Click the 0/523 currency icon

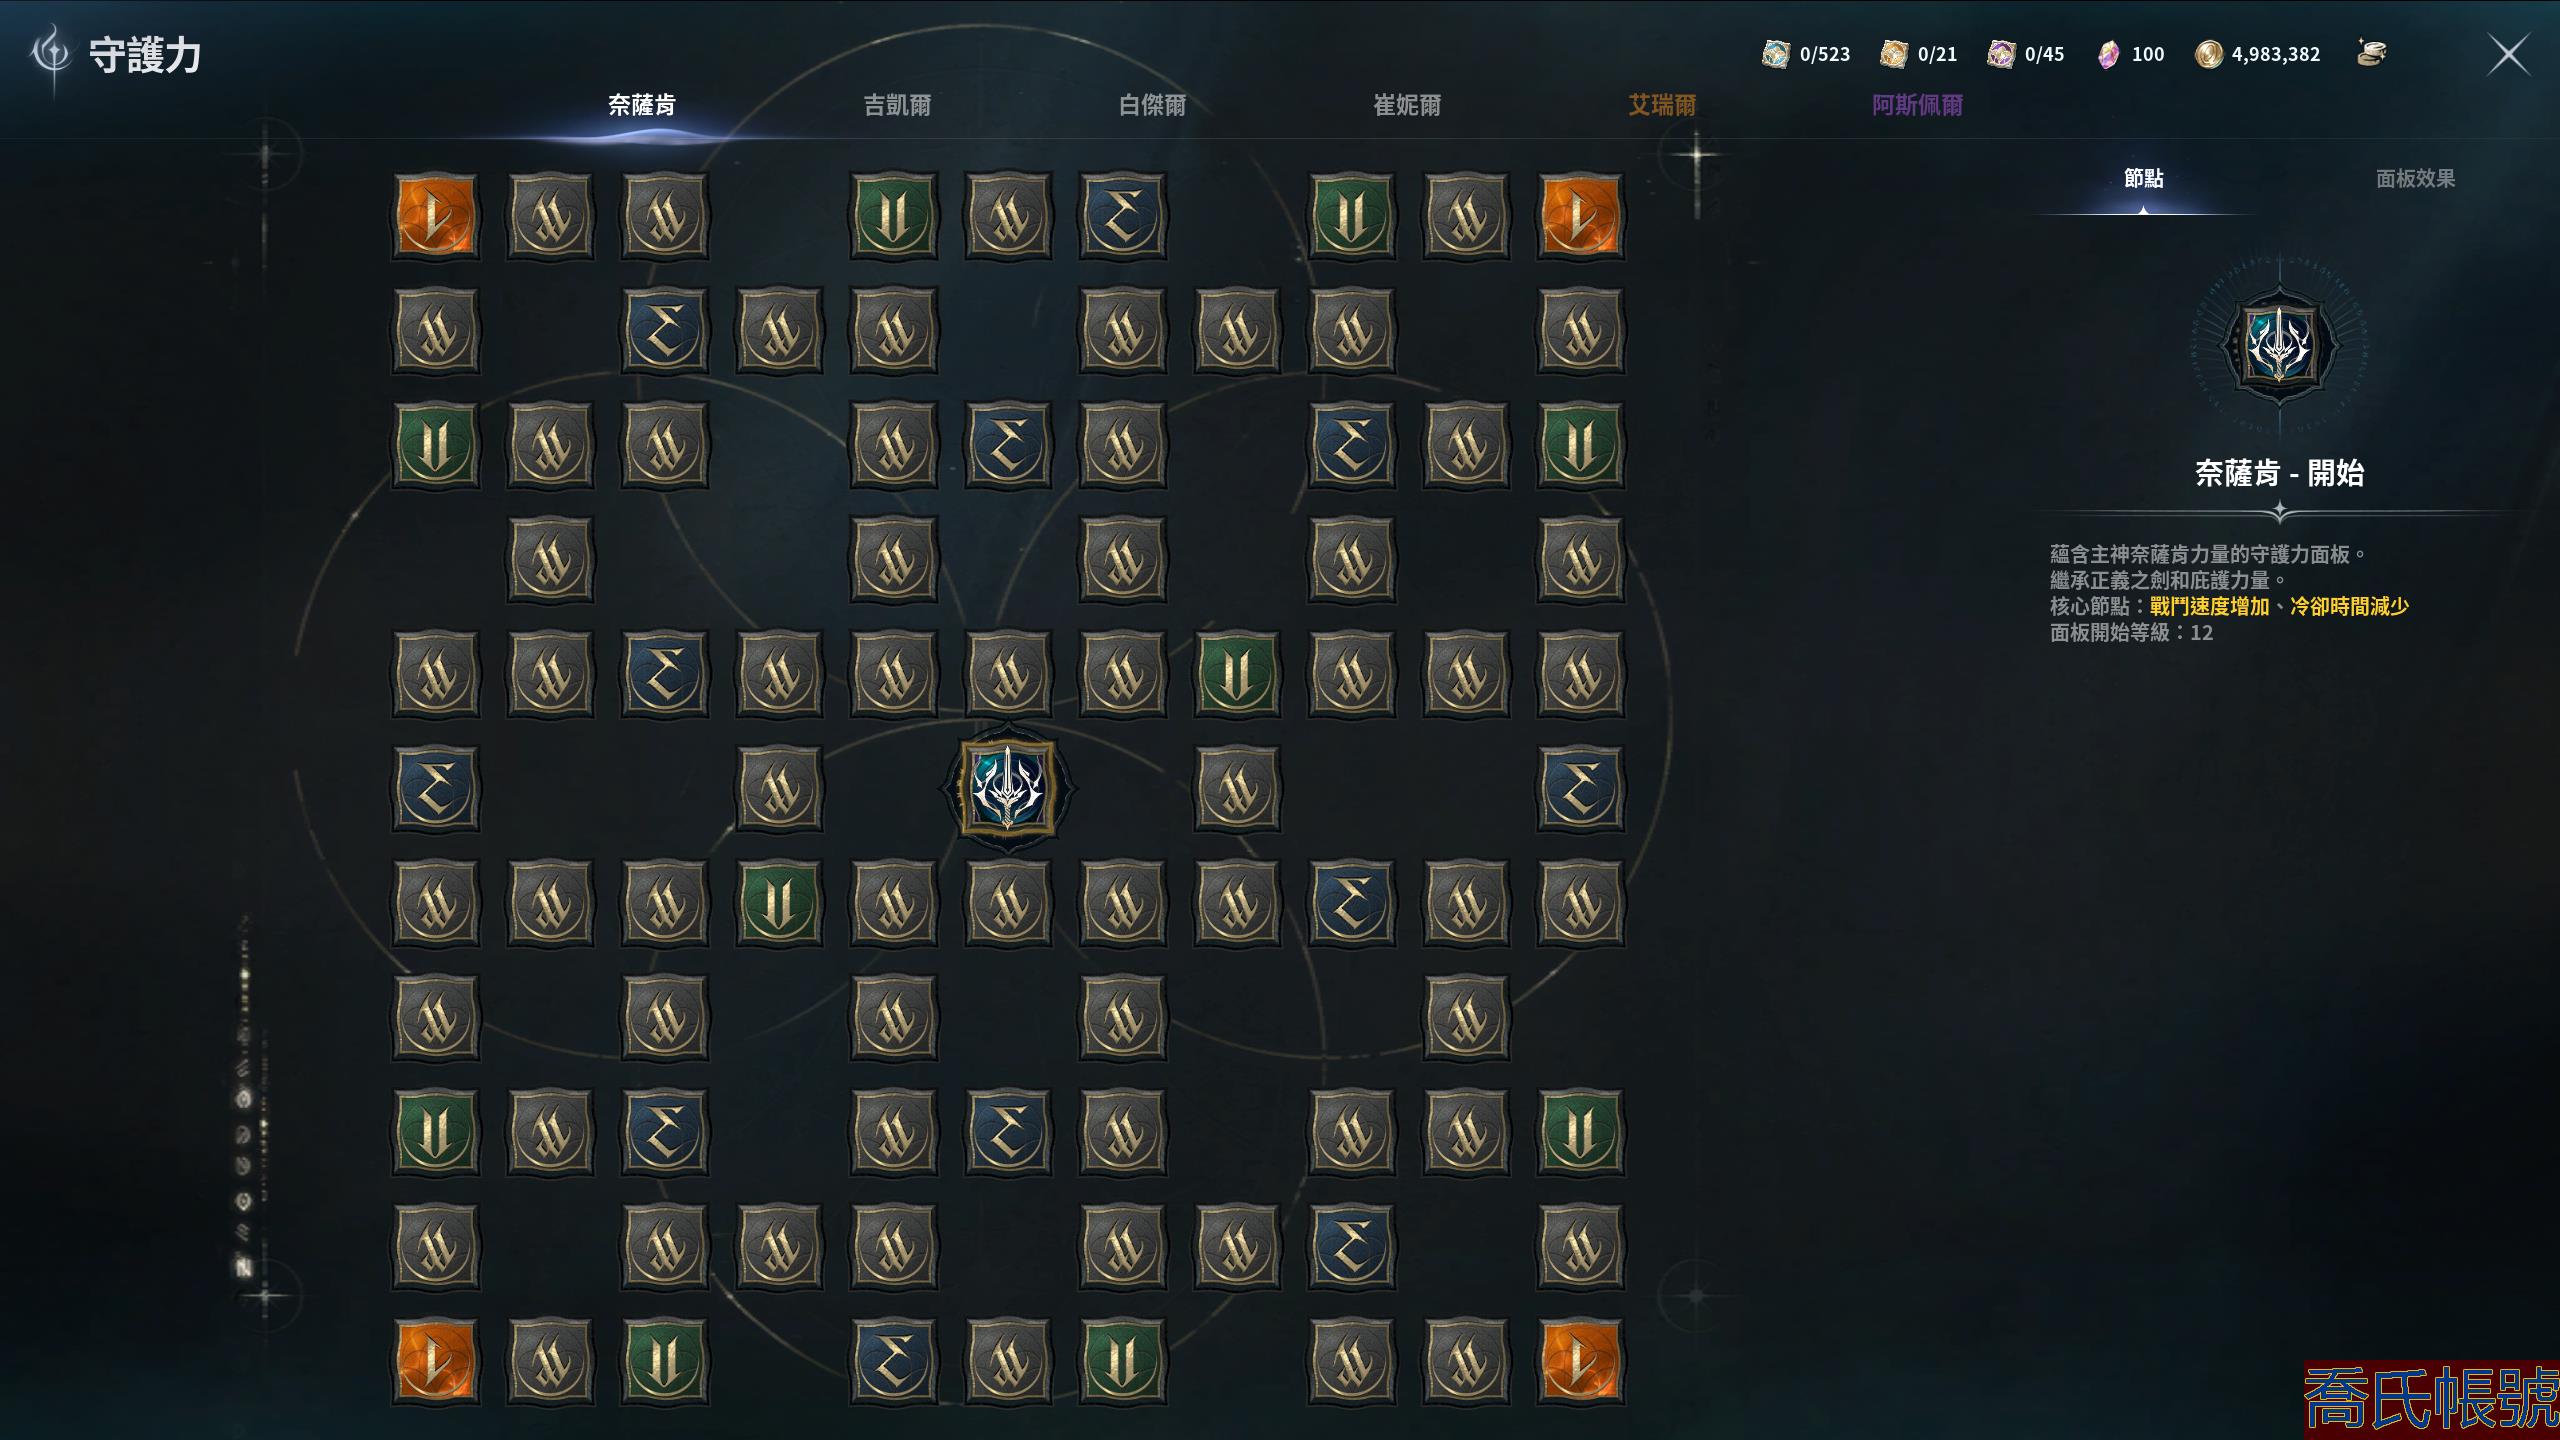click(1776, 54)
